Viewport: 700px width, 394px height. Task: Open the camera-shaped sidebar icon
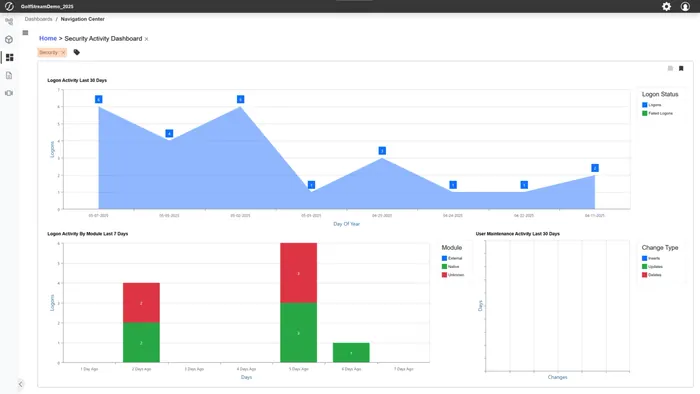pyautogui.click(x=9, y=93)
